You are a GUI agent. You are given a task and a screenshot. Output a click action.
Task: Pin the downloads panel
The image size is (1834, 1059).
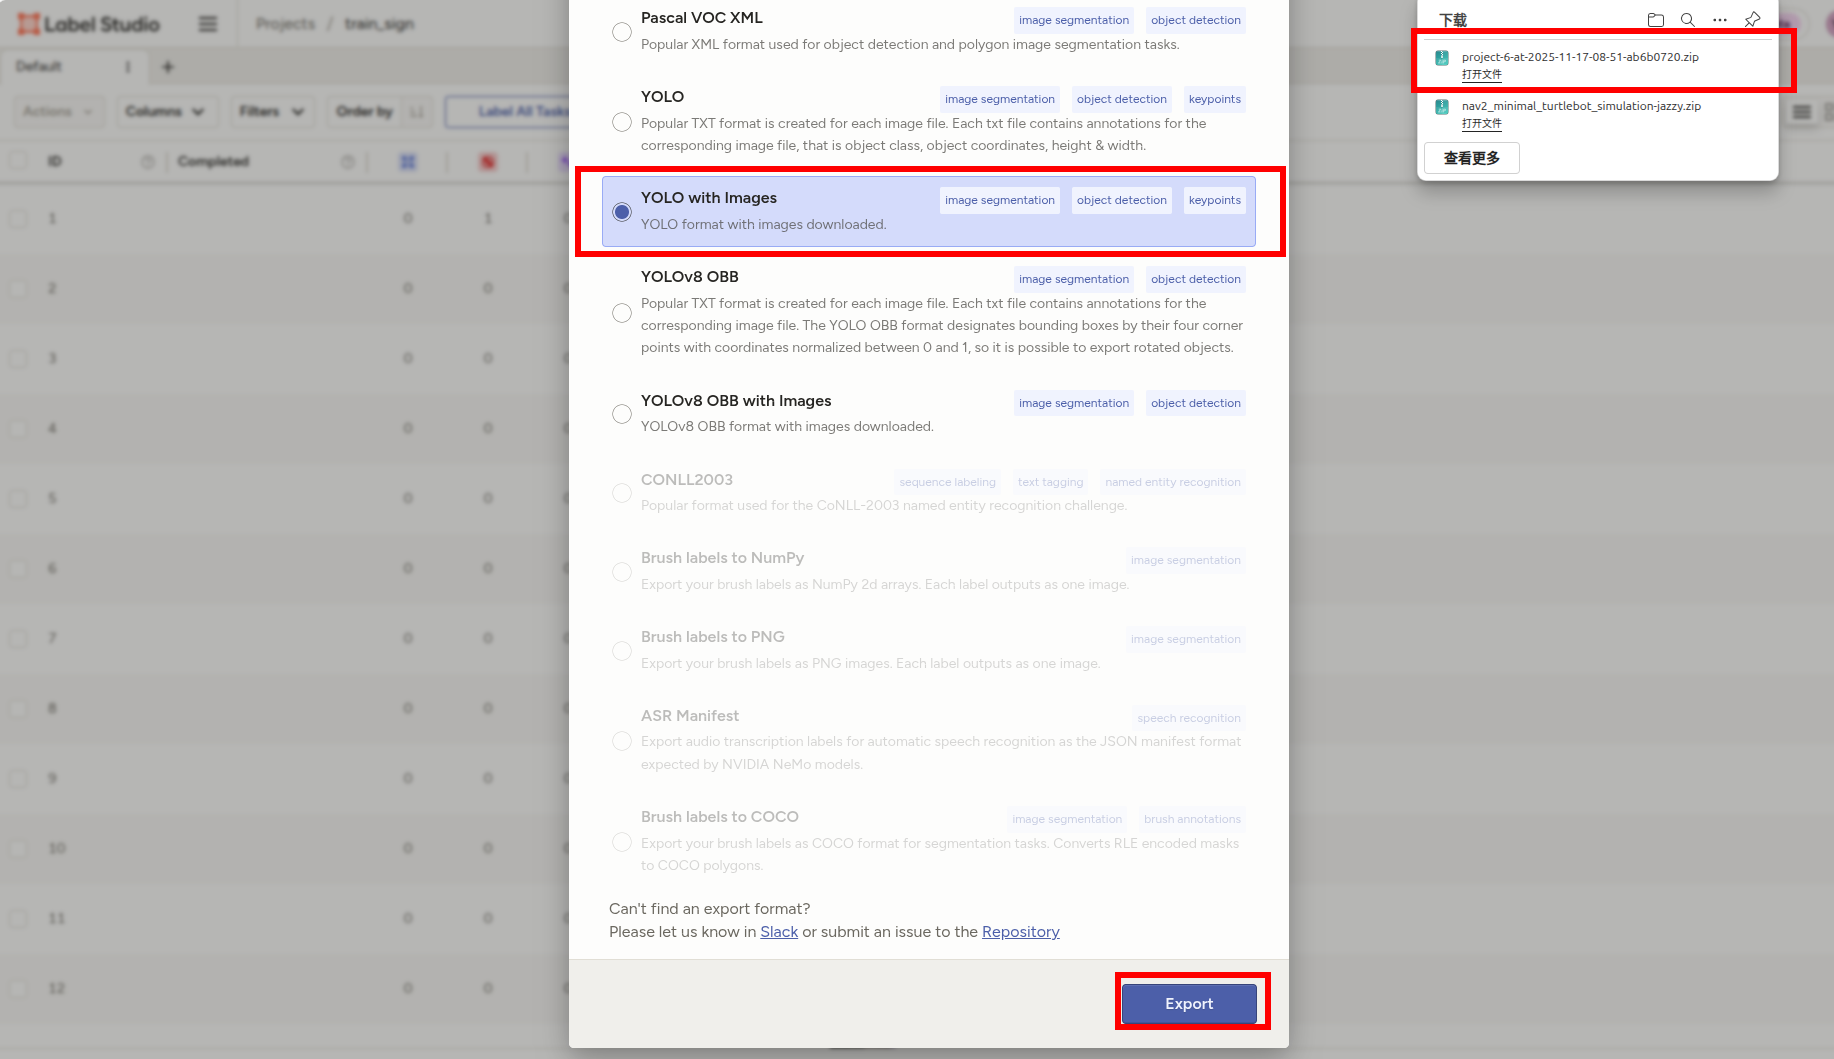tap(1752, 20)
